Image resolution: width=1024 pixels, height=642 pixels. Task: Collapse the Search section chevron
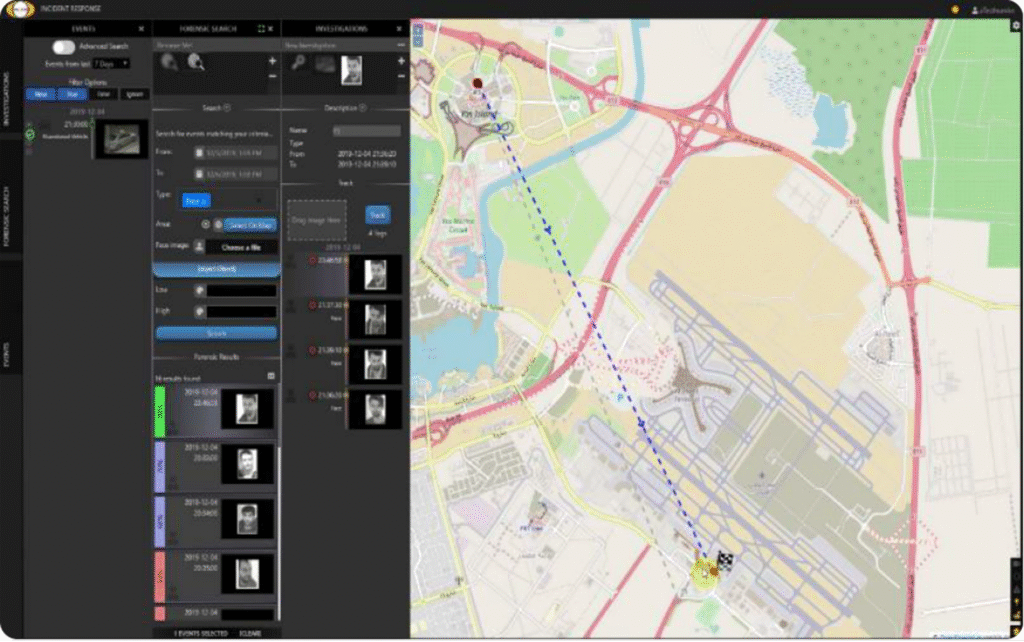(x=227, y=108)
